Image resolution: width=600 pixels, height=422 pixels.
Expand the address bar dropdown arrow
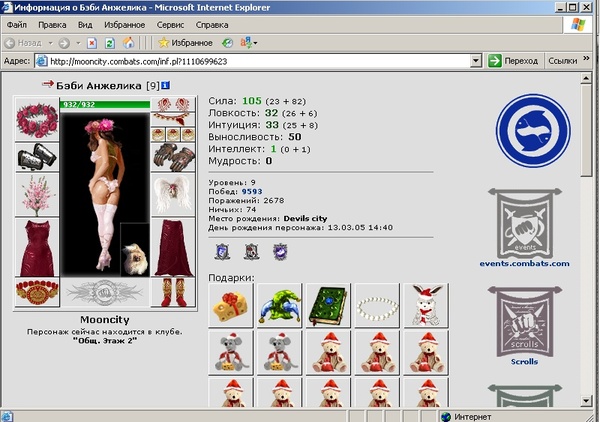pyautogui.click(x=476, y=61)
